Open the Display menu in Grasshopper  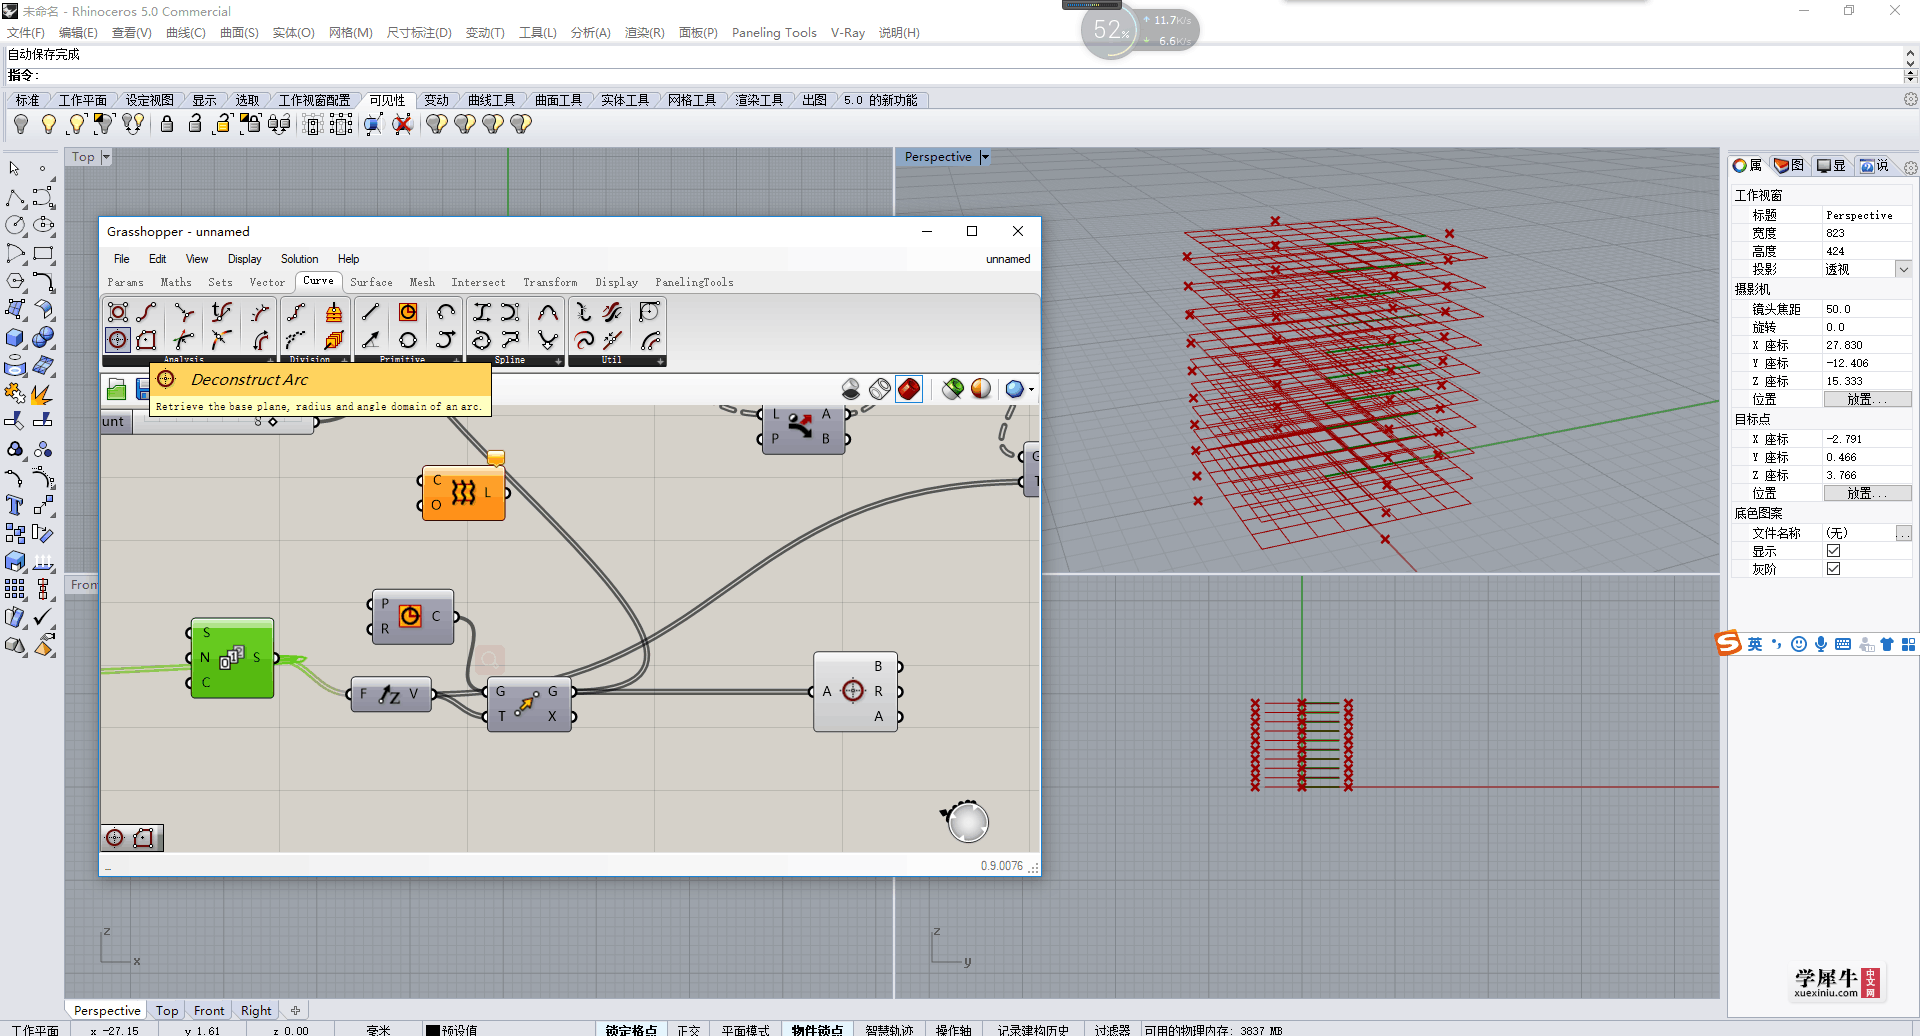[x=244, y=259]
